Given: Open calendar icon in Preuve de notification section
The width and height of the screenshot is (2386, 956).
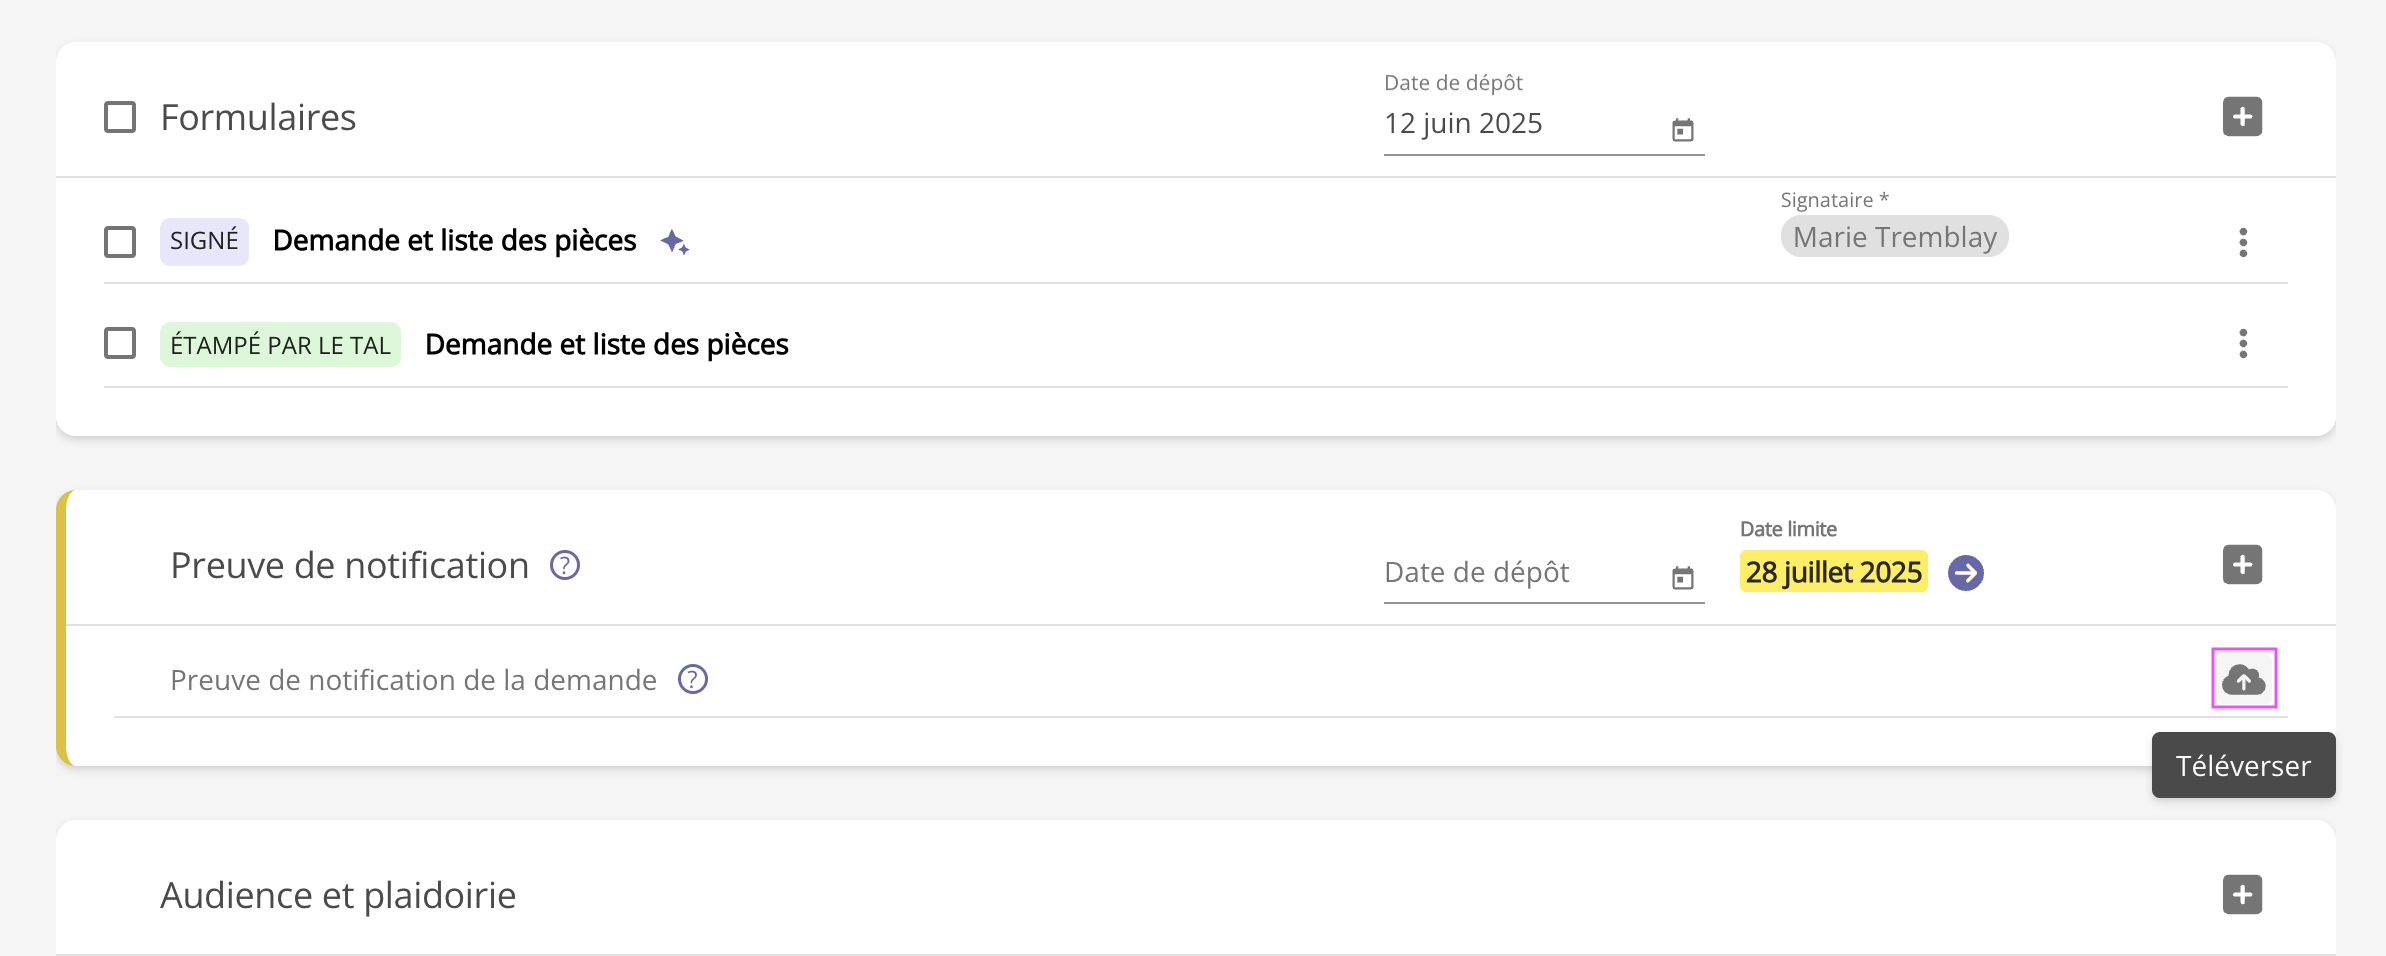Looking at the screenshot, I should point(1682,578).
